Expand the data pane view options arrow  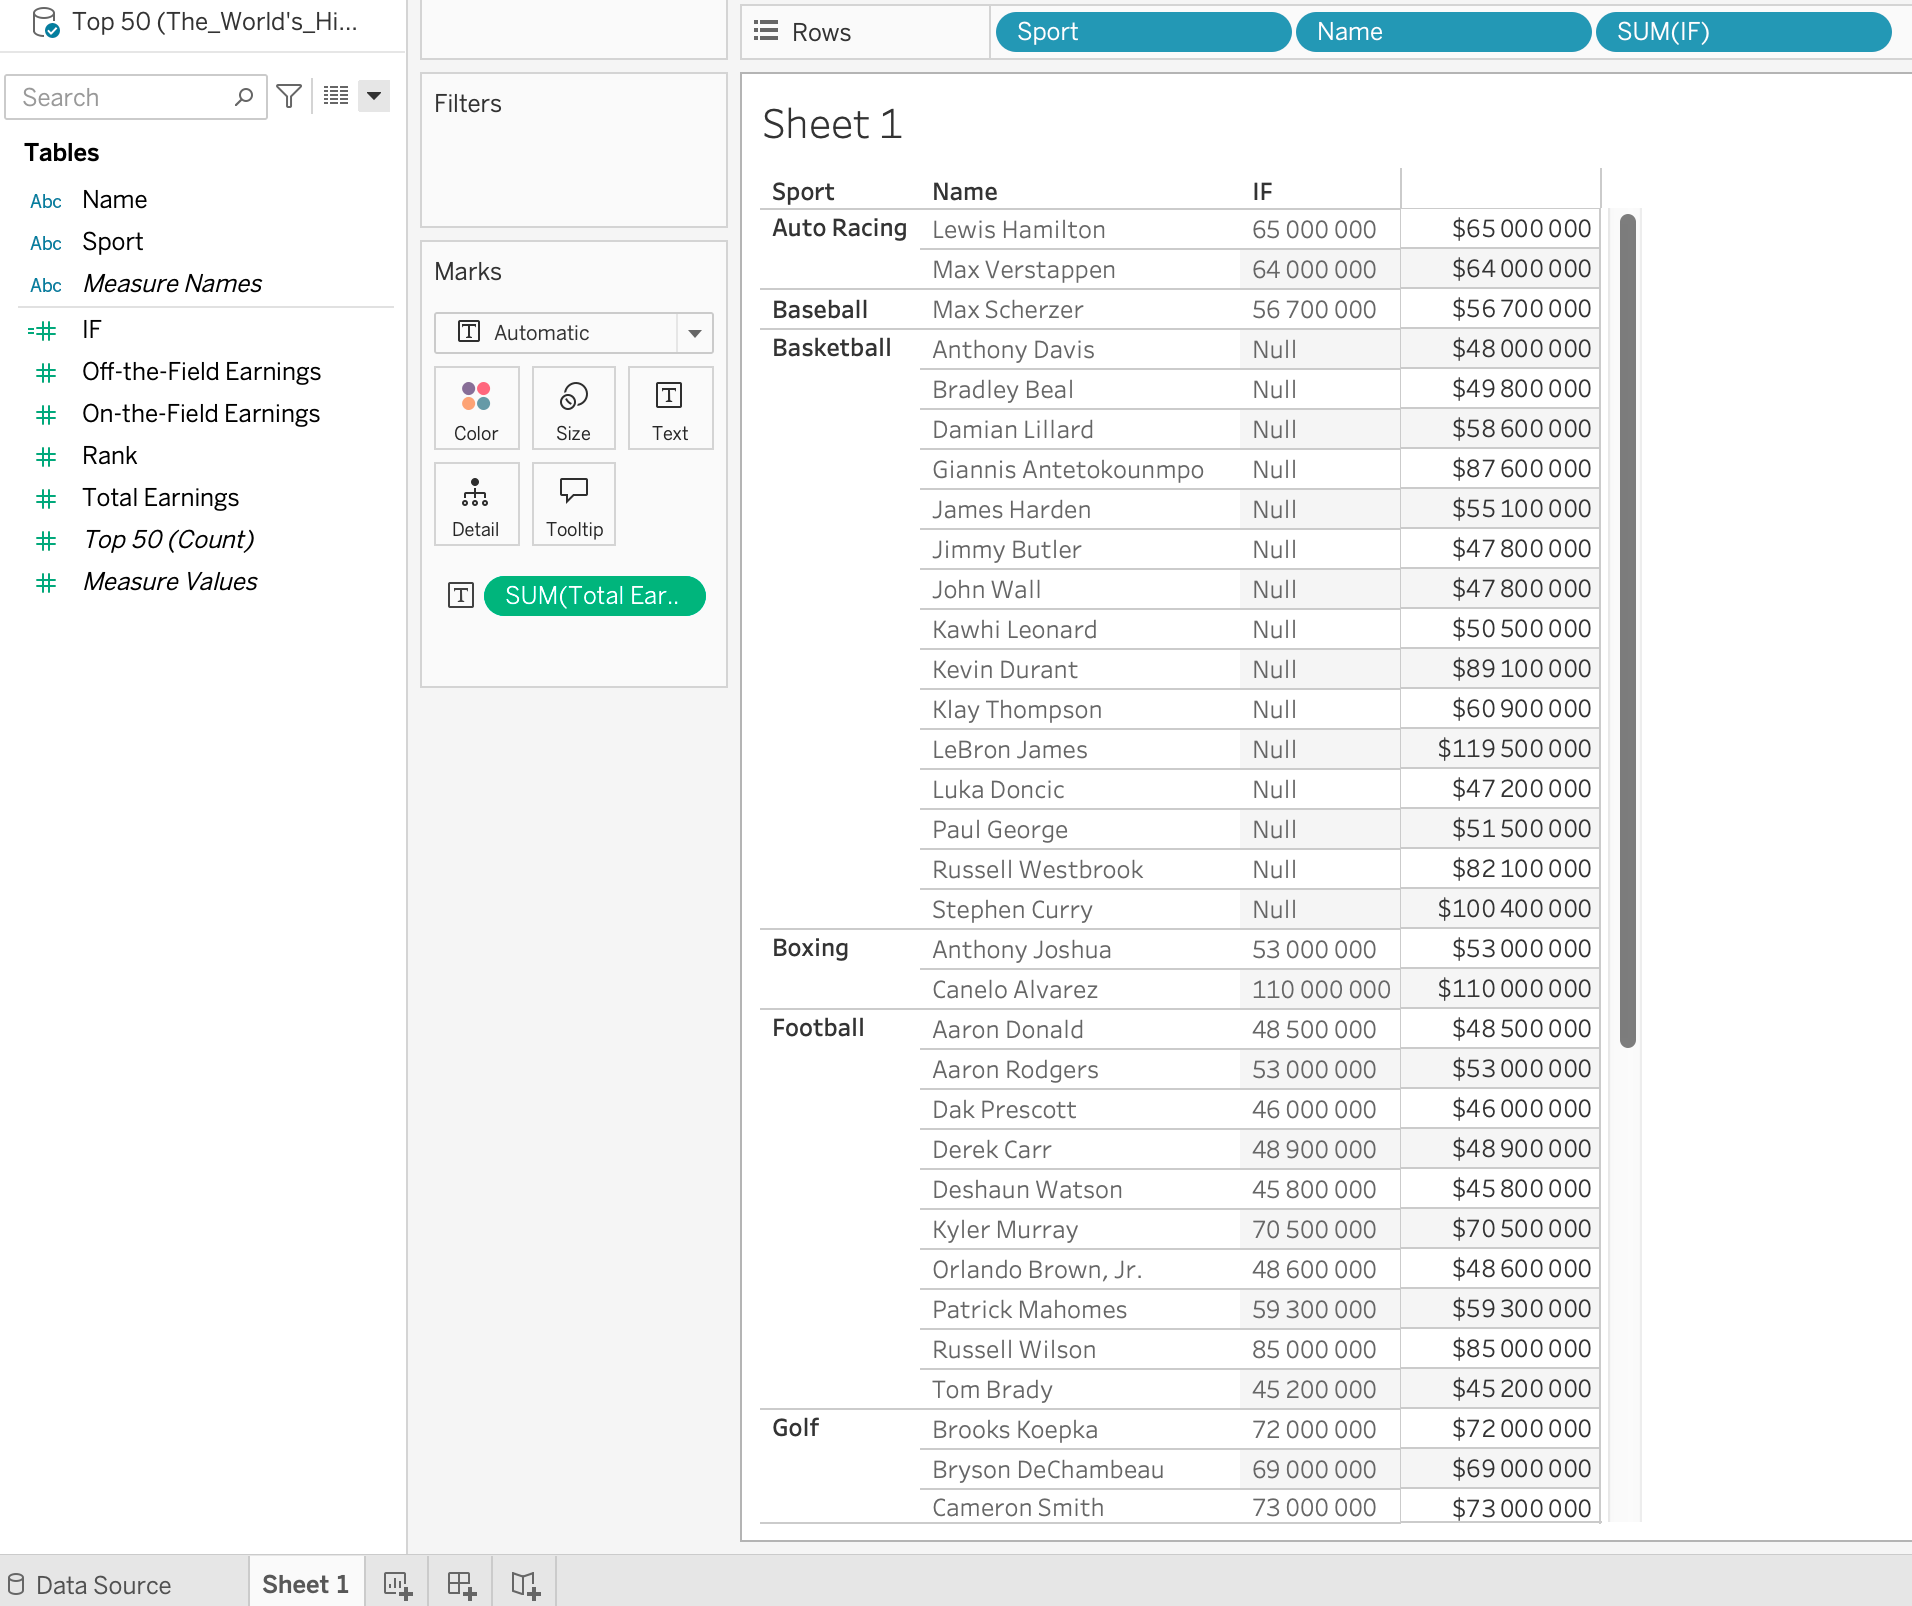(374, 96)
